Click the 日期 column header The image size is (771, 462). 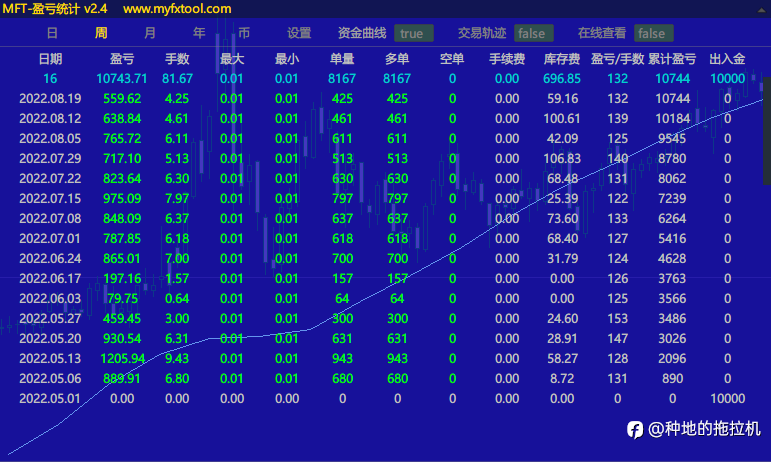point(50,59)
